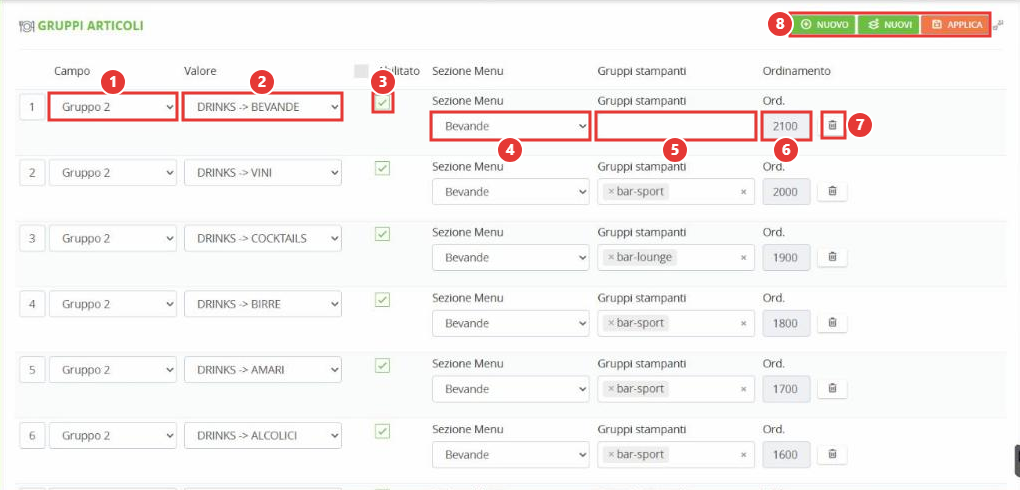This screenshot has height=490, width=1020.
Task: Click the GRUPPI ARTICOLI heading
Action: pyautogui.click(x=90, y=26)
